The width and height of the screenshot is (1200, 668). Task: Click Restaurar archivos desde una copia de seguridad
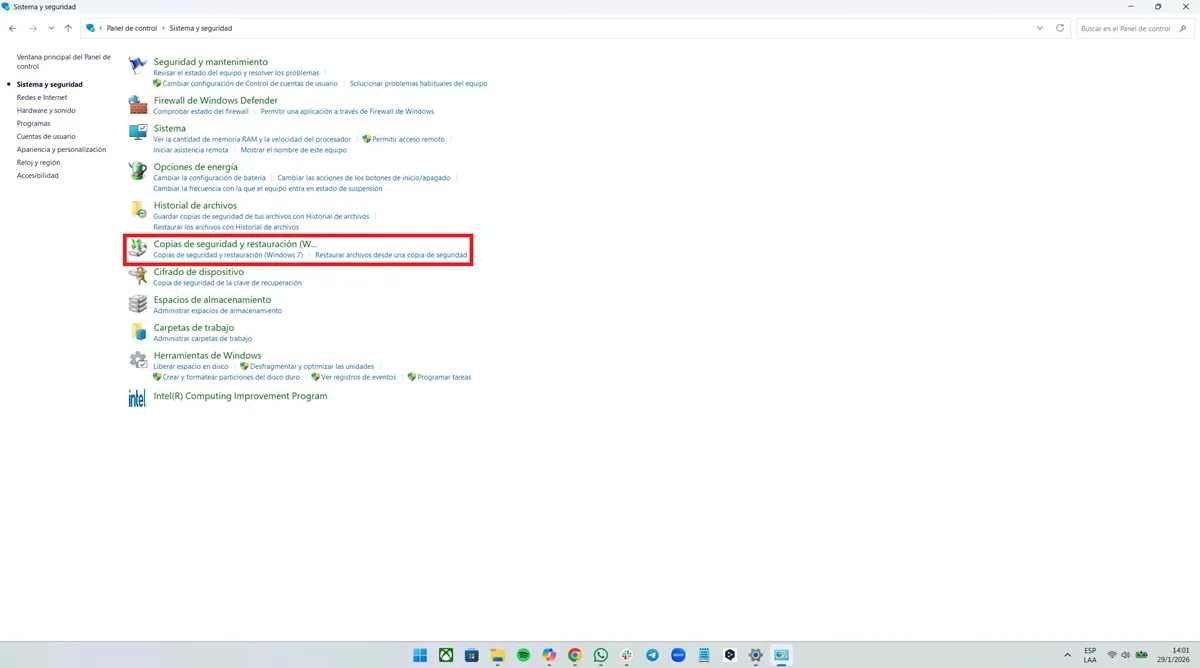pos(391,255)
